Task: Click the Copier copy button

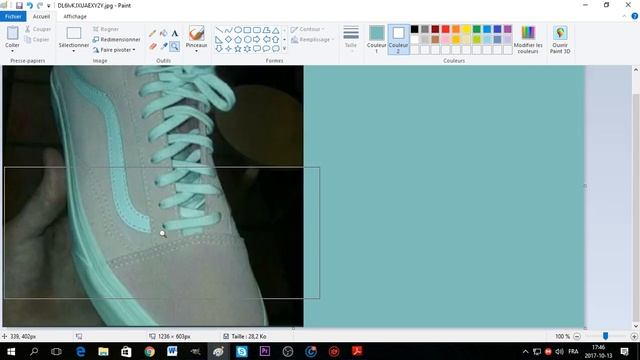Action: tap(37, 40)
